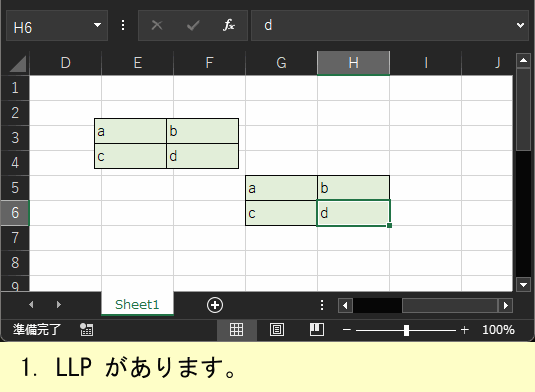The image size is (535, 392).
Task: Select row 7 header
Action: point(15,238)
